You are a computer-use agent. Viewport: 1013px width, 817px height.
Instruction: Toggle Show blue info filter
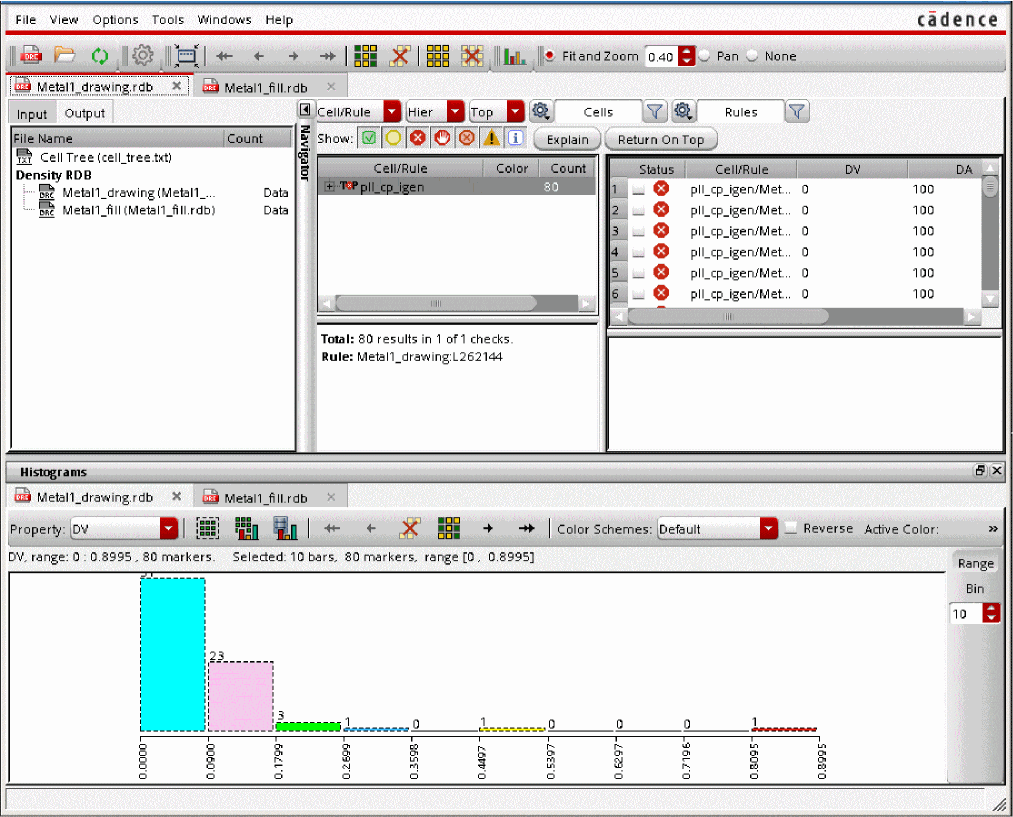coord(515,138)
